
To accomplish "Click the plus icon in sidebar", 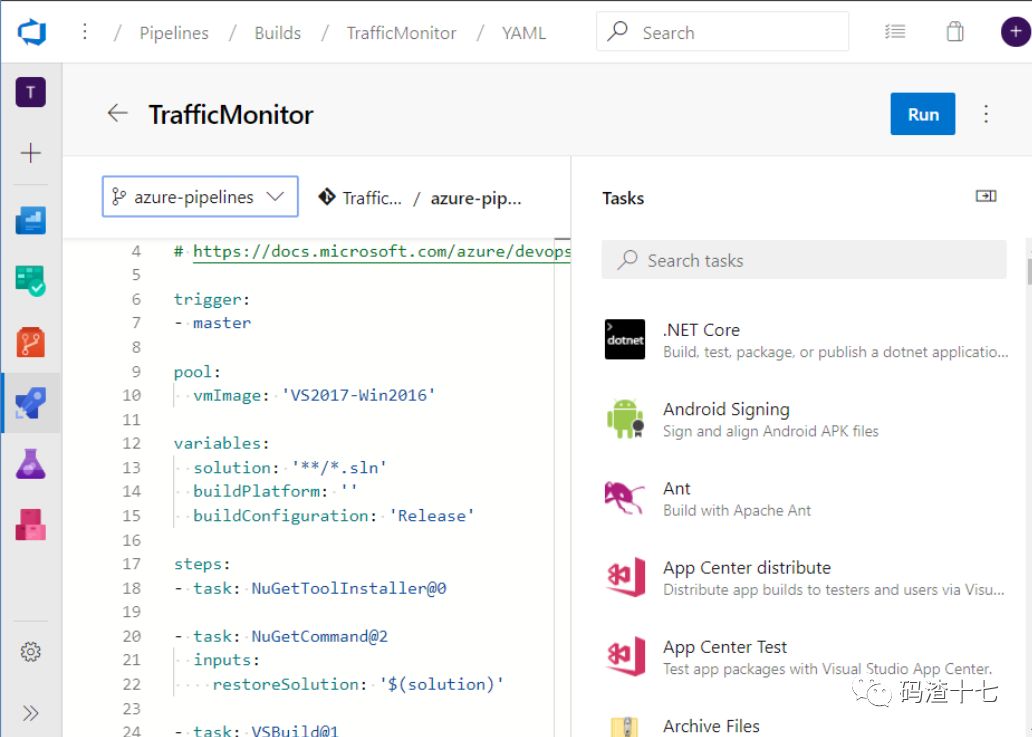I will tap(31, 153).
